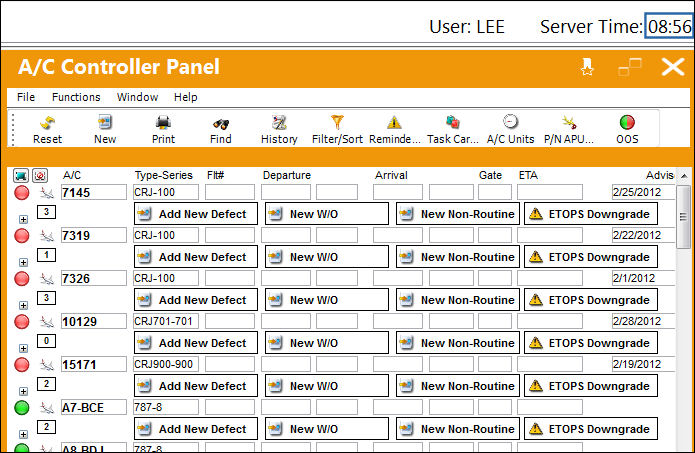Expand the row under aircraft 7145

click(x=23, y=219)
